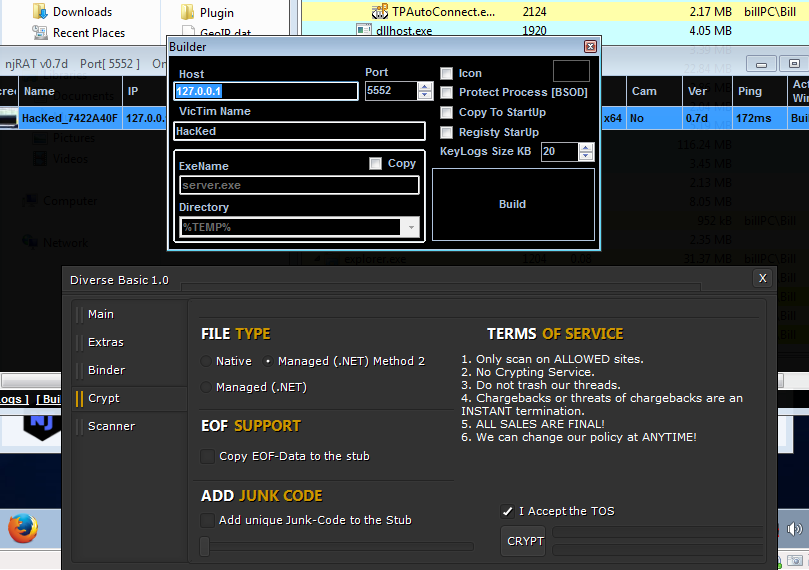Screen dimensions: 809x570
Task: Check Add unique Junk-Code to the Stub
Action: point(207,520)
